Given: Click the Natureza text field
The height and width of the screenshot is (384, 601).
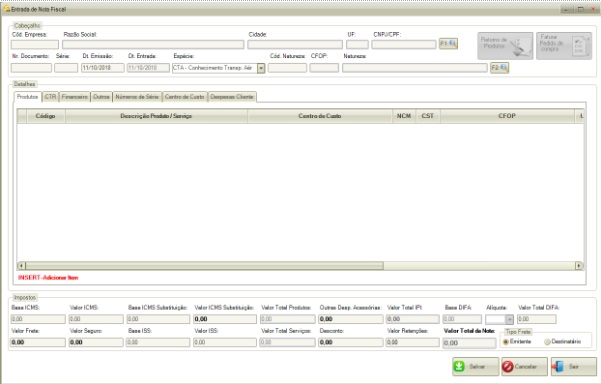Looking at the screenshot, I should click(x=415, y=68).
